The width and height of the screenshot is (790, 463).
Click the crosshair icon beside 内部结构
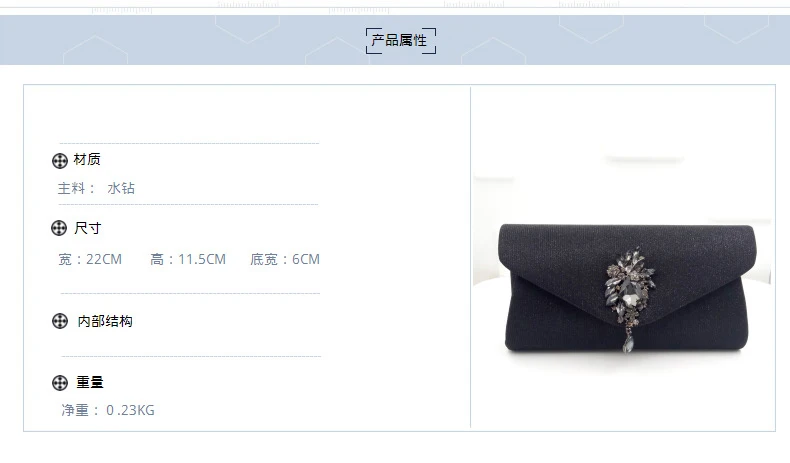(x=60, y=321)
